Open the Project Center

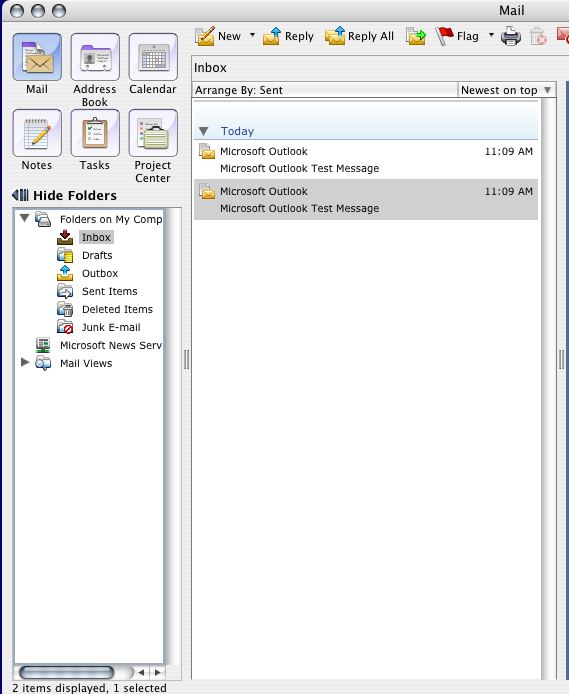[153, 147]
